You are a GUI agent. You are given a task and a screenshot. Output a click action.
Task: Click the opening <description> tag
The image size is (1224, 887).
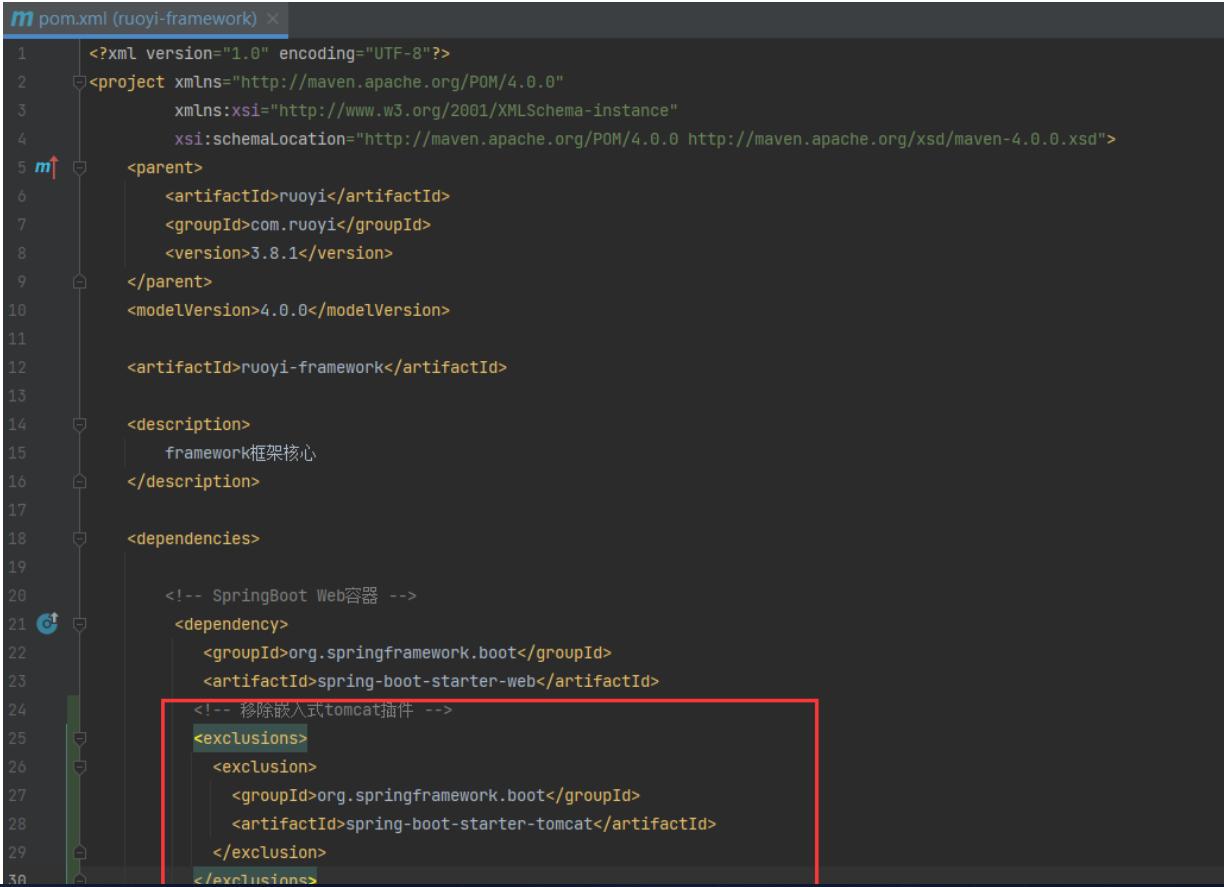click(189, 425)
